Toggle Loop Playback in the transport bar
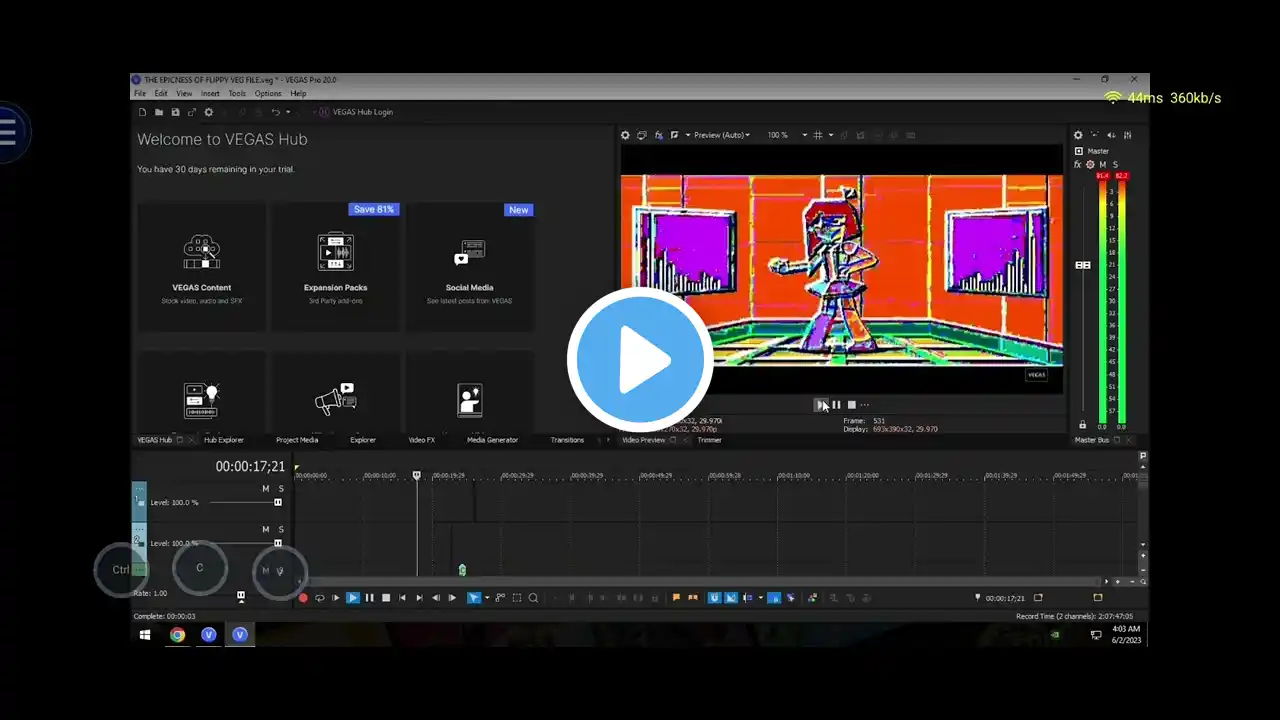1280x720 pixels. click(320, 598)
